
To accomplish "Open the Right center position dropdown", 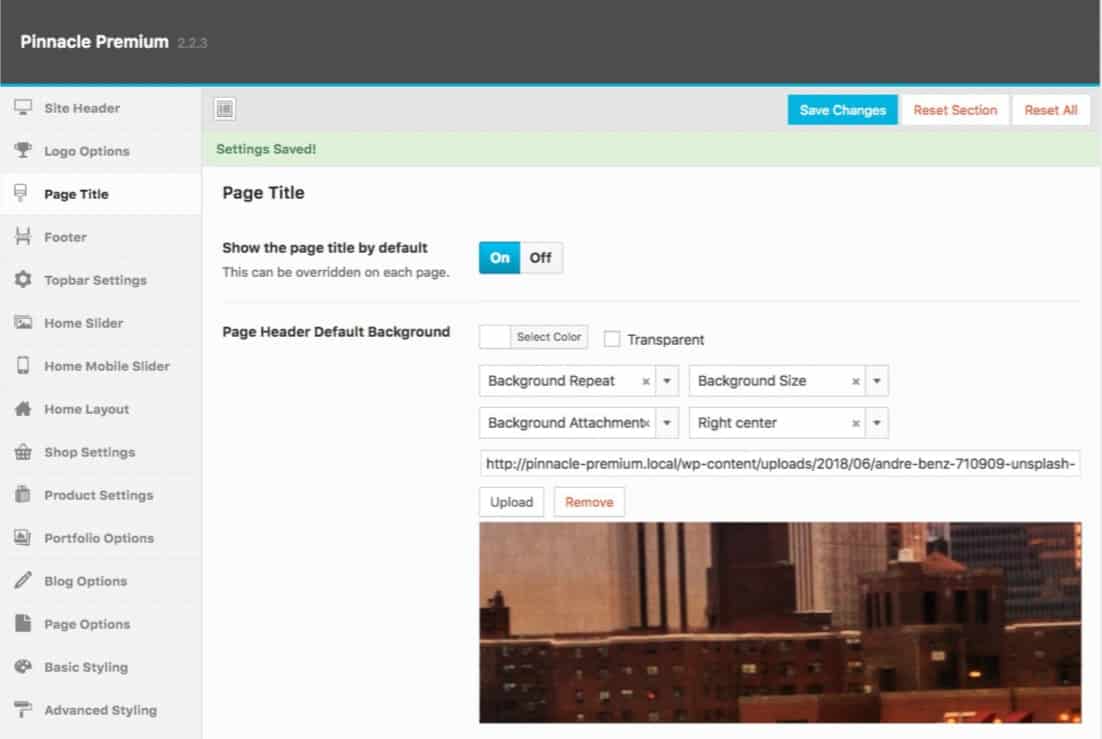I will click(876, 423).
